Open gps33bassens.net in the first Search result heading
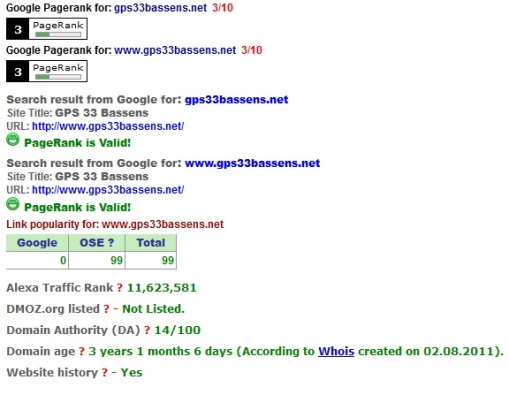Image resolution: width=509 pixels, height=395 pixels. coord(236,100)
